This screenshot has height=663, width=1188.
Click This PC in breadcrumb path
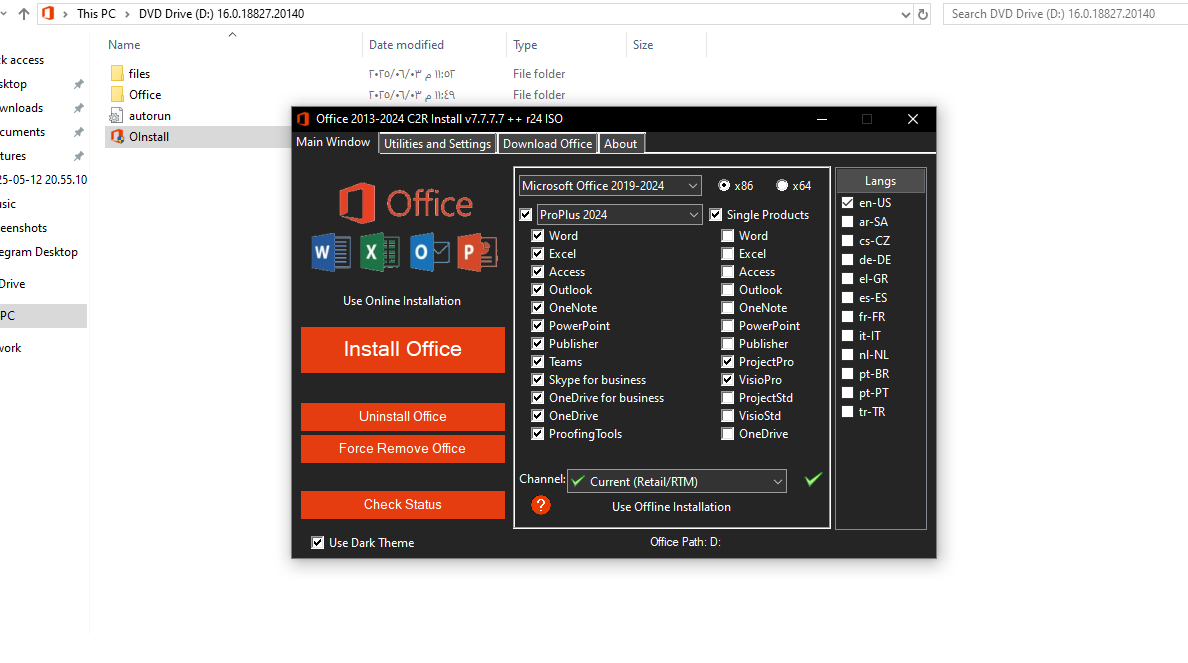click(x=96, y=14)
